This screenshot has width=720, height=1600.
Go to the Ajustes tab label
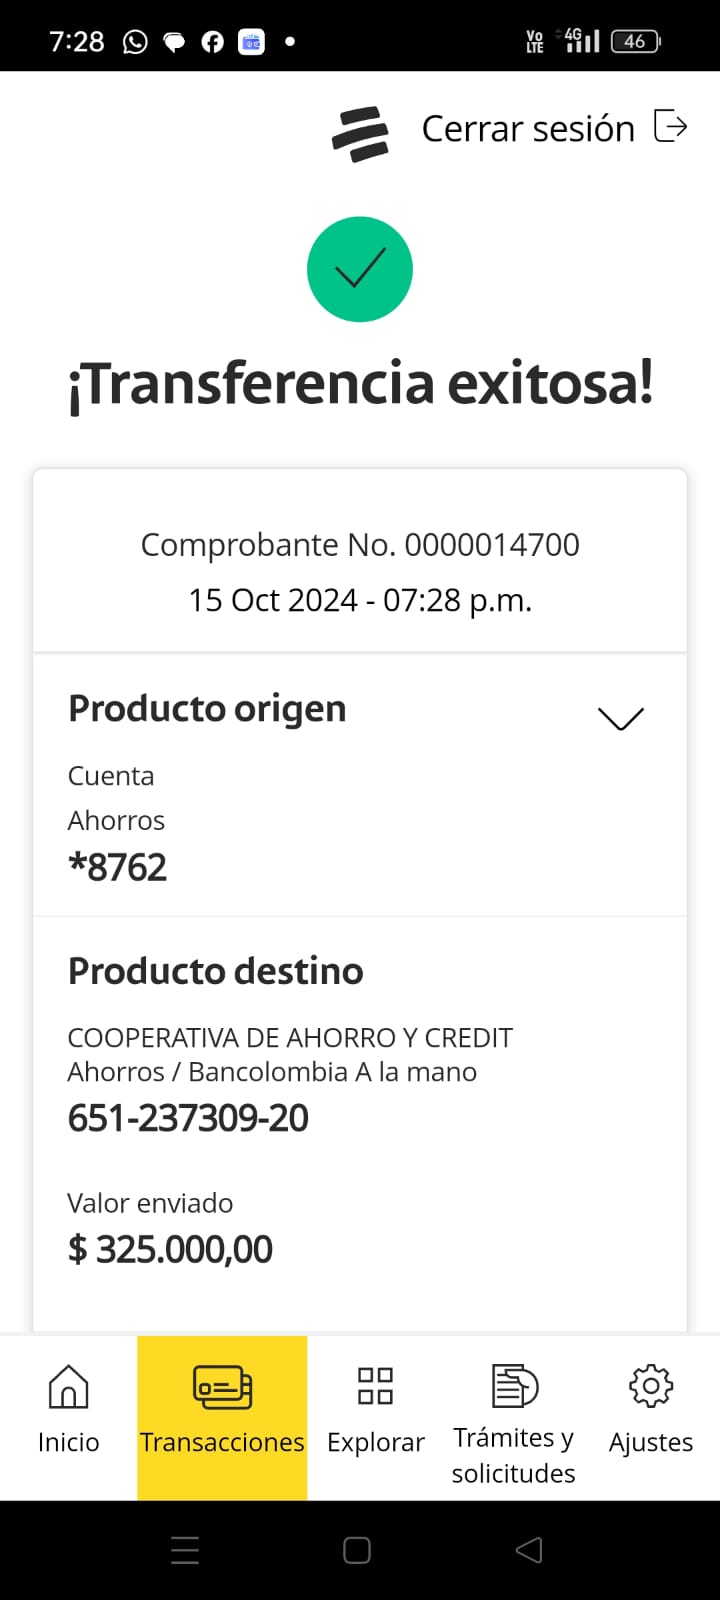[x=651, y=1442]
